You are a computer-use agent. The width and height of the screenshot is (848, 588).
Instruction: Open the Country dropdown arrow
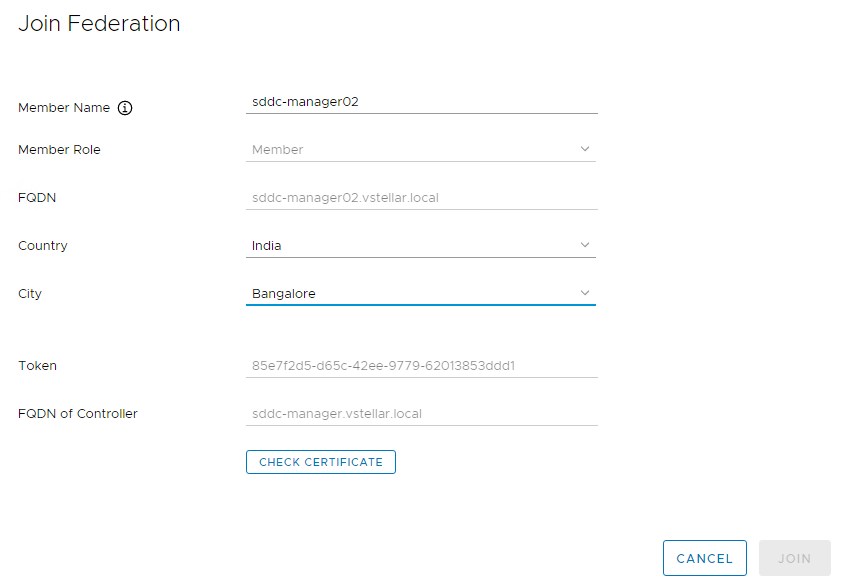pyautogui.click(x=585, y=245)
